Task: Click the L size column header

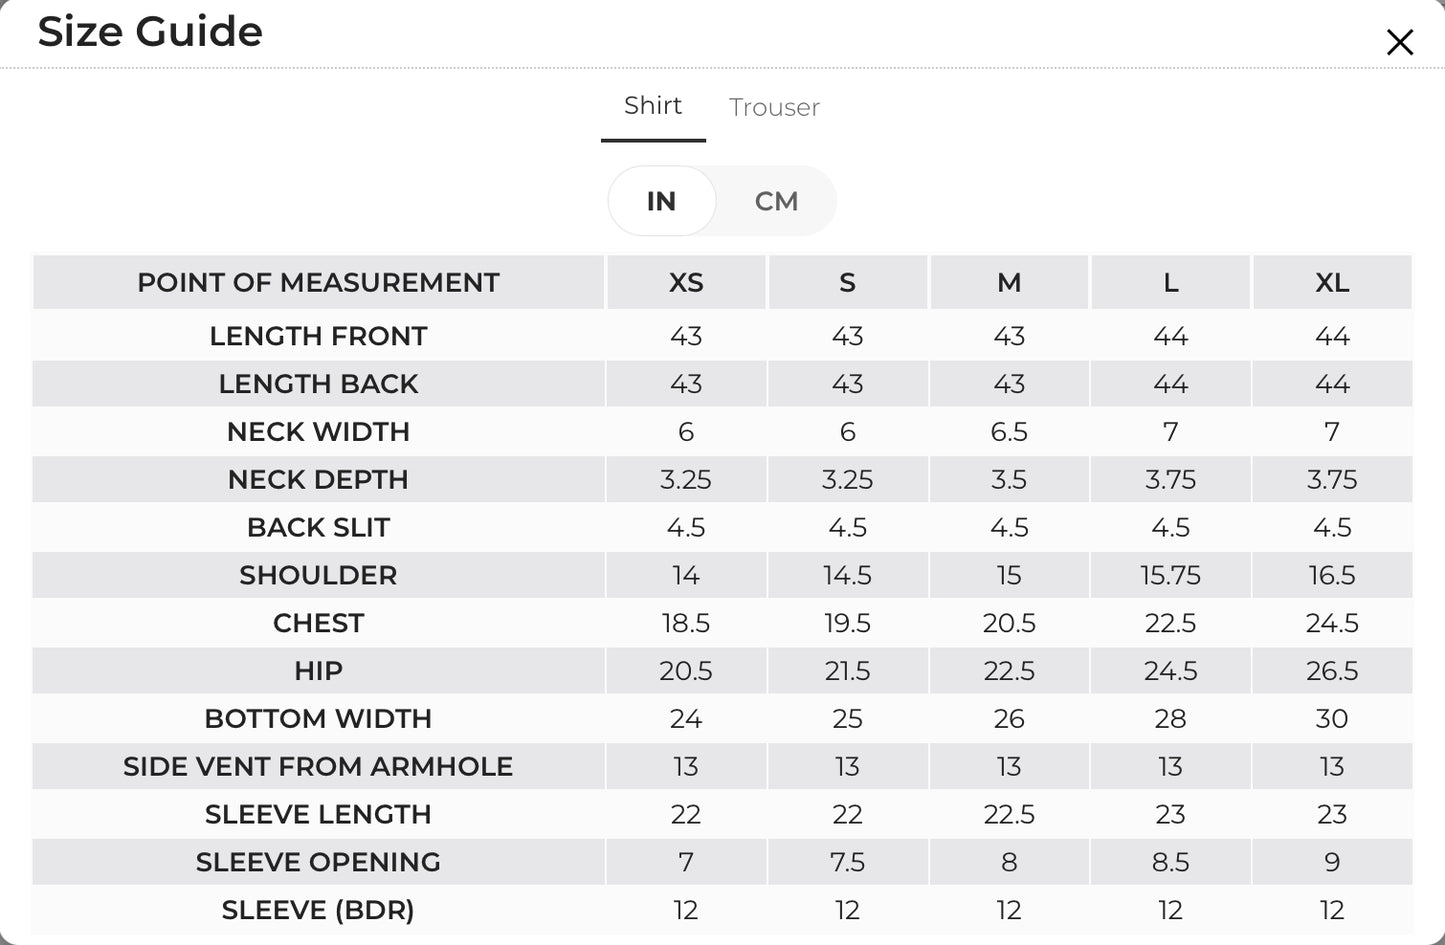Action: click(x=1171, y=283)
